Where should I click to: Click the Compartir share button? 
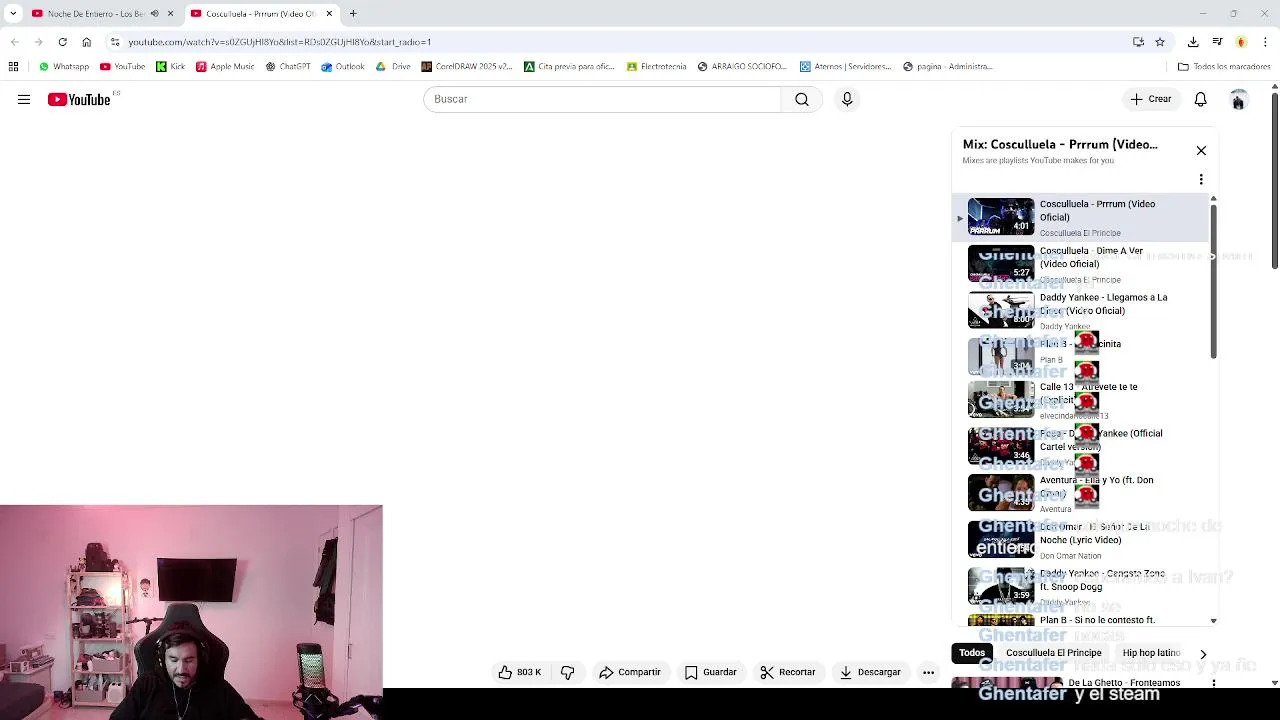[630, 672]
